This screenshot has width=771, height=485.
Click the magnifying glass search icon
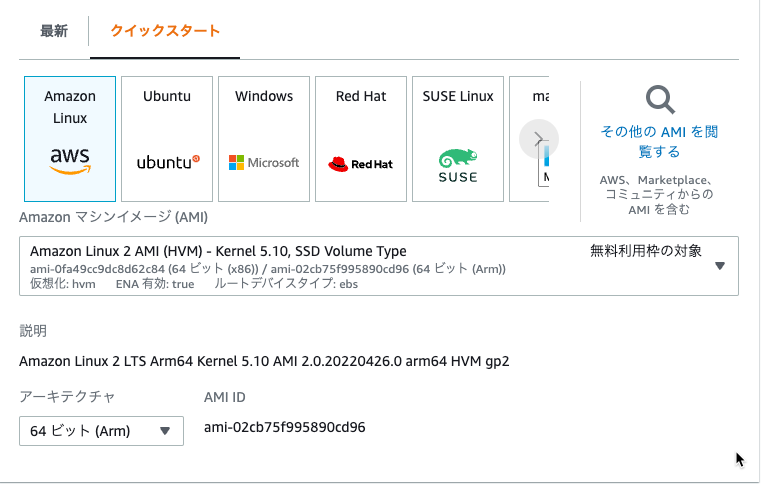click(x=660, y=100)
